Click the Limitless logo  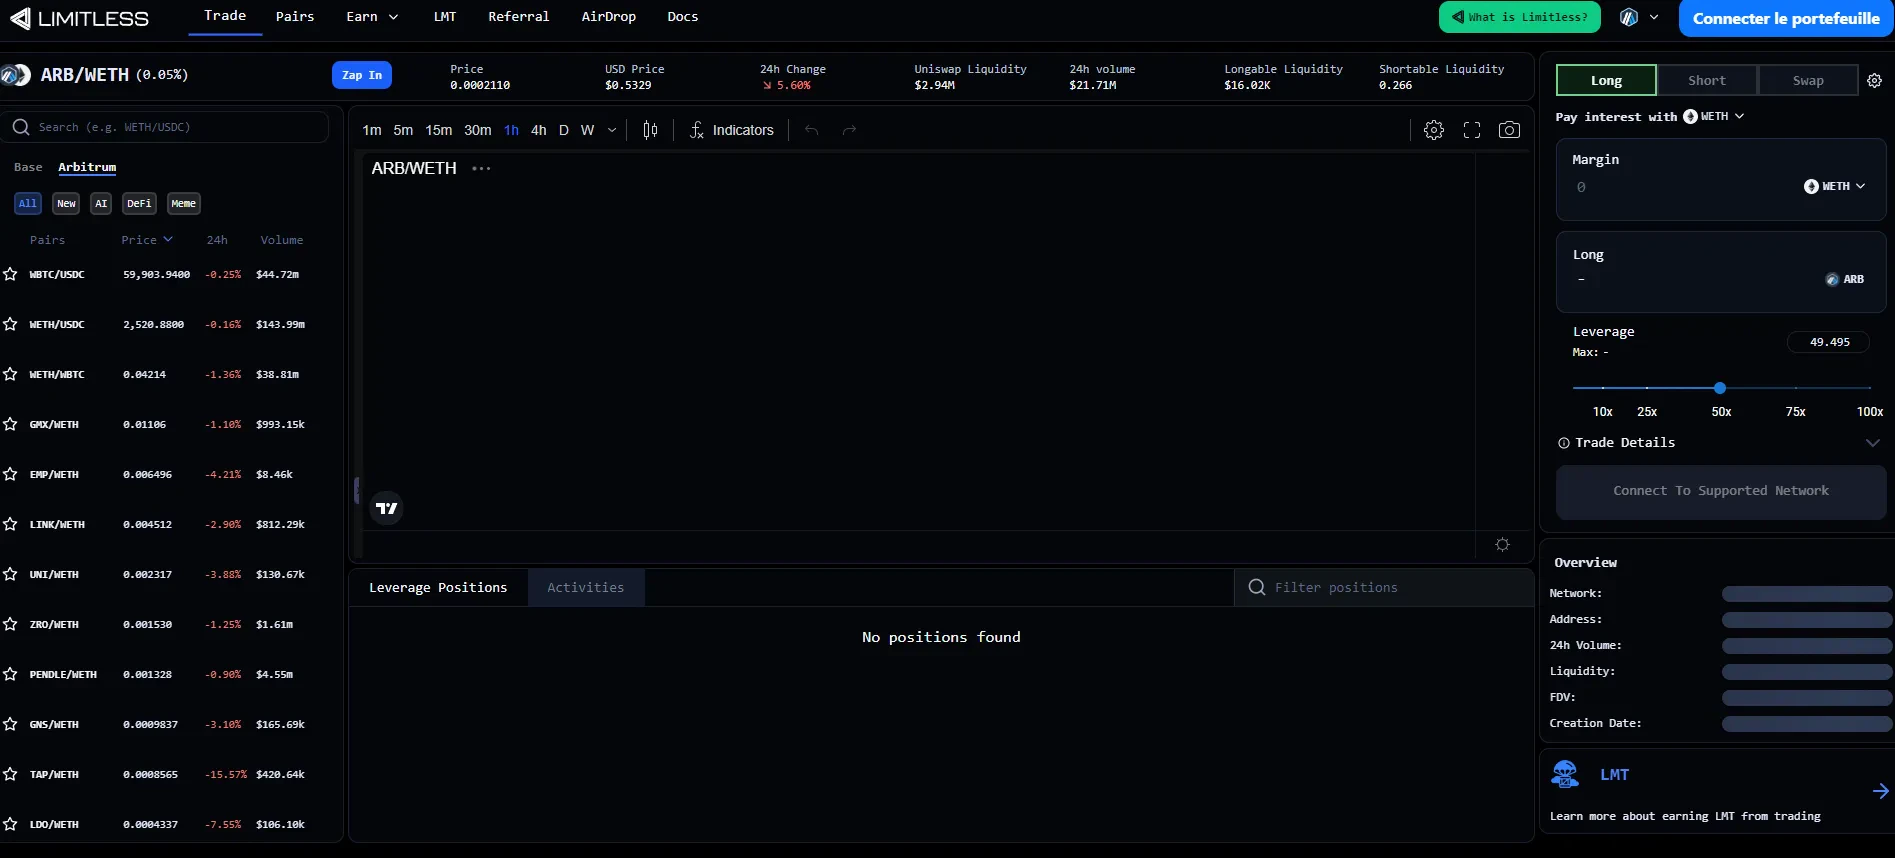point(79,18)
